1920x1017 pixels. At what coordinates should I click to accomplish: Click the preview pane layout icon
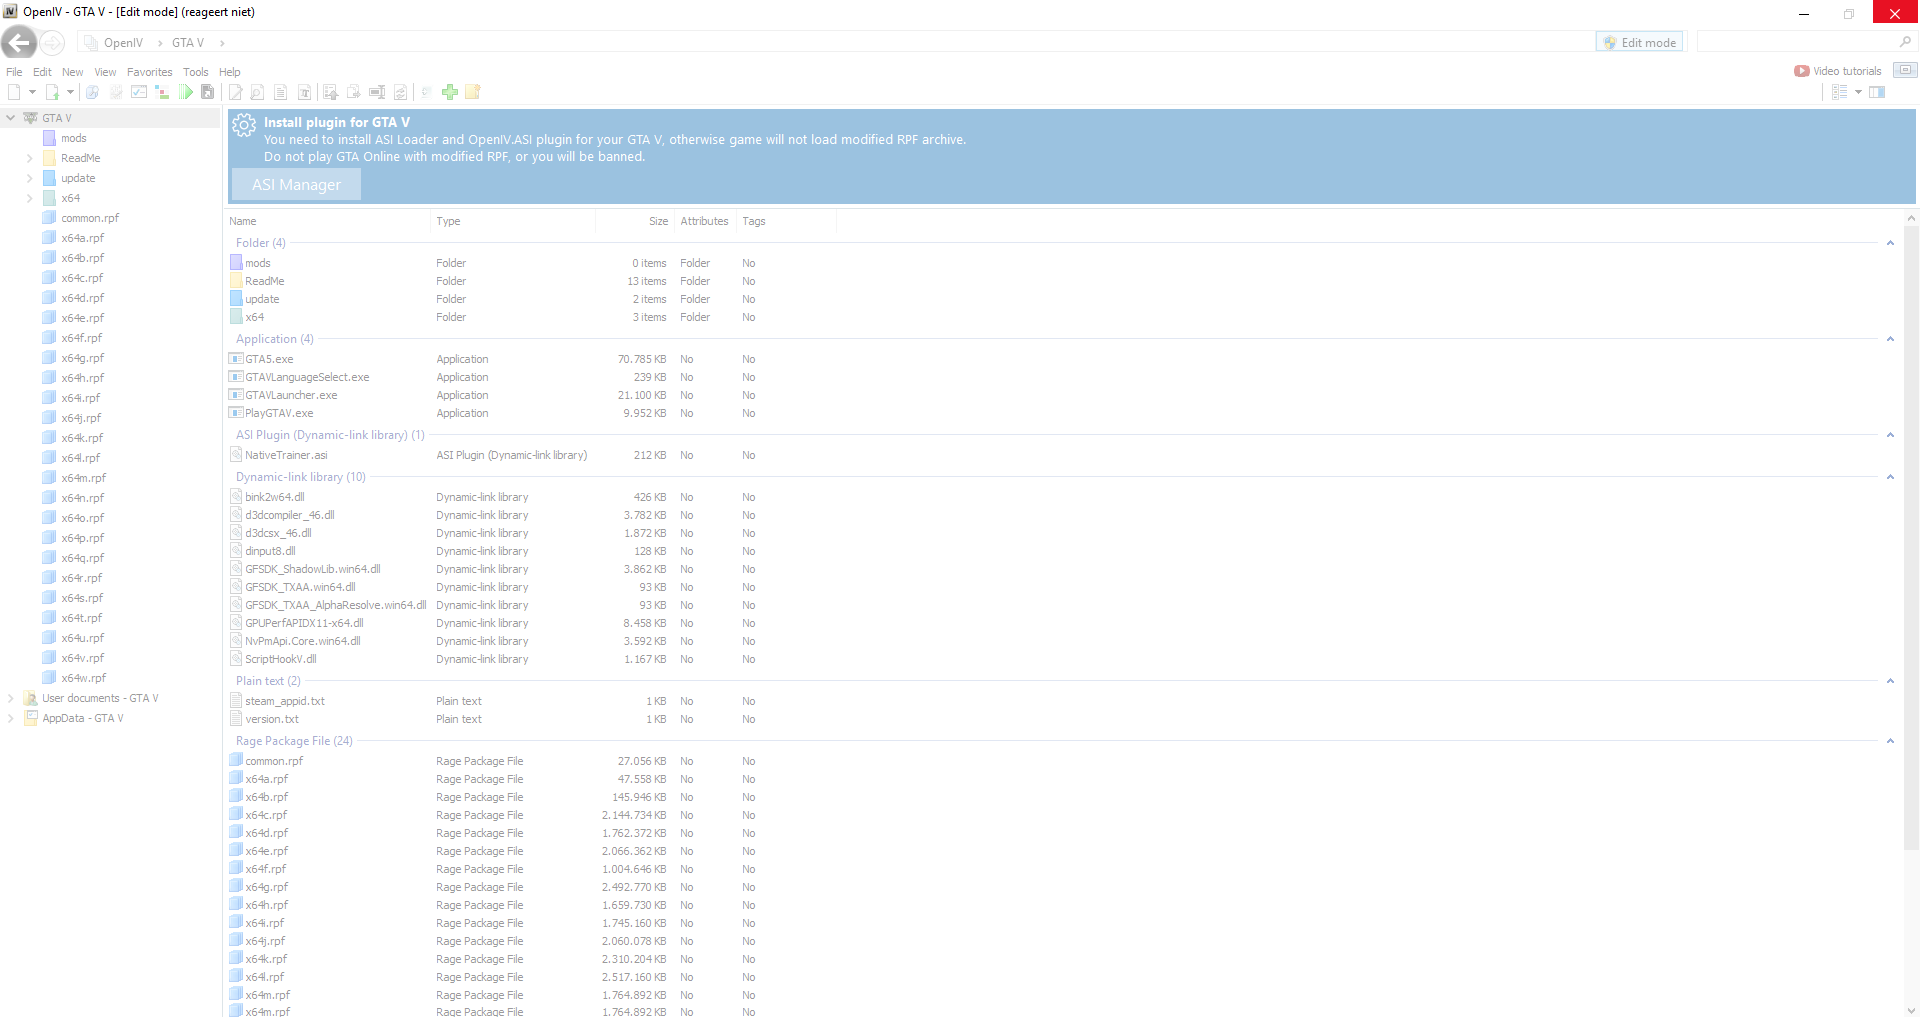point(1877,92)
